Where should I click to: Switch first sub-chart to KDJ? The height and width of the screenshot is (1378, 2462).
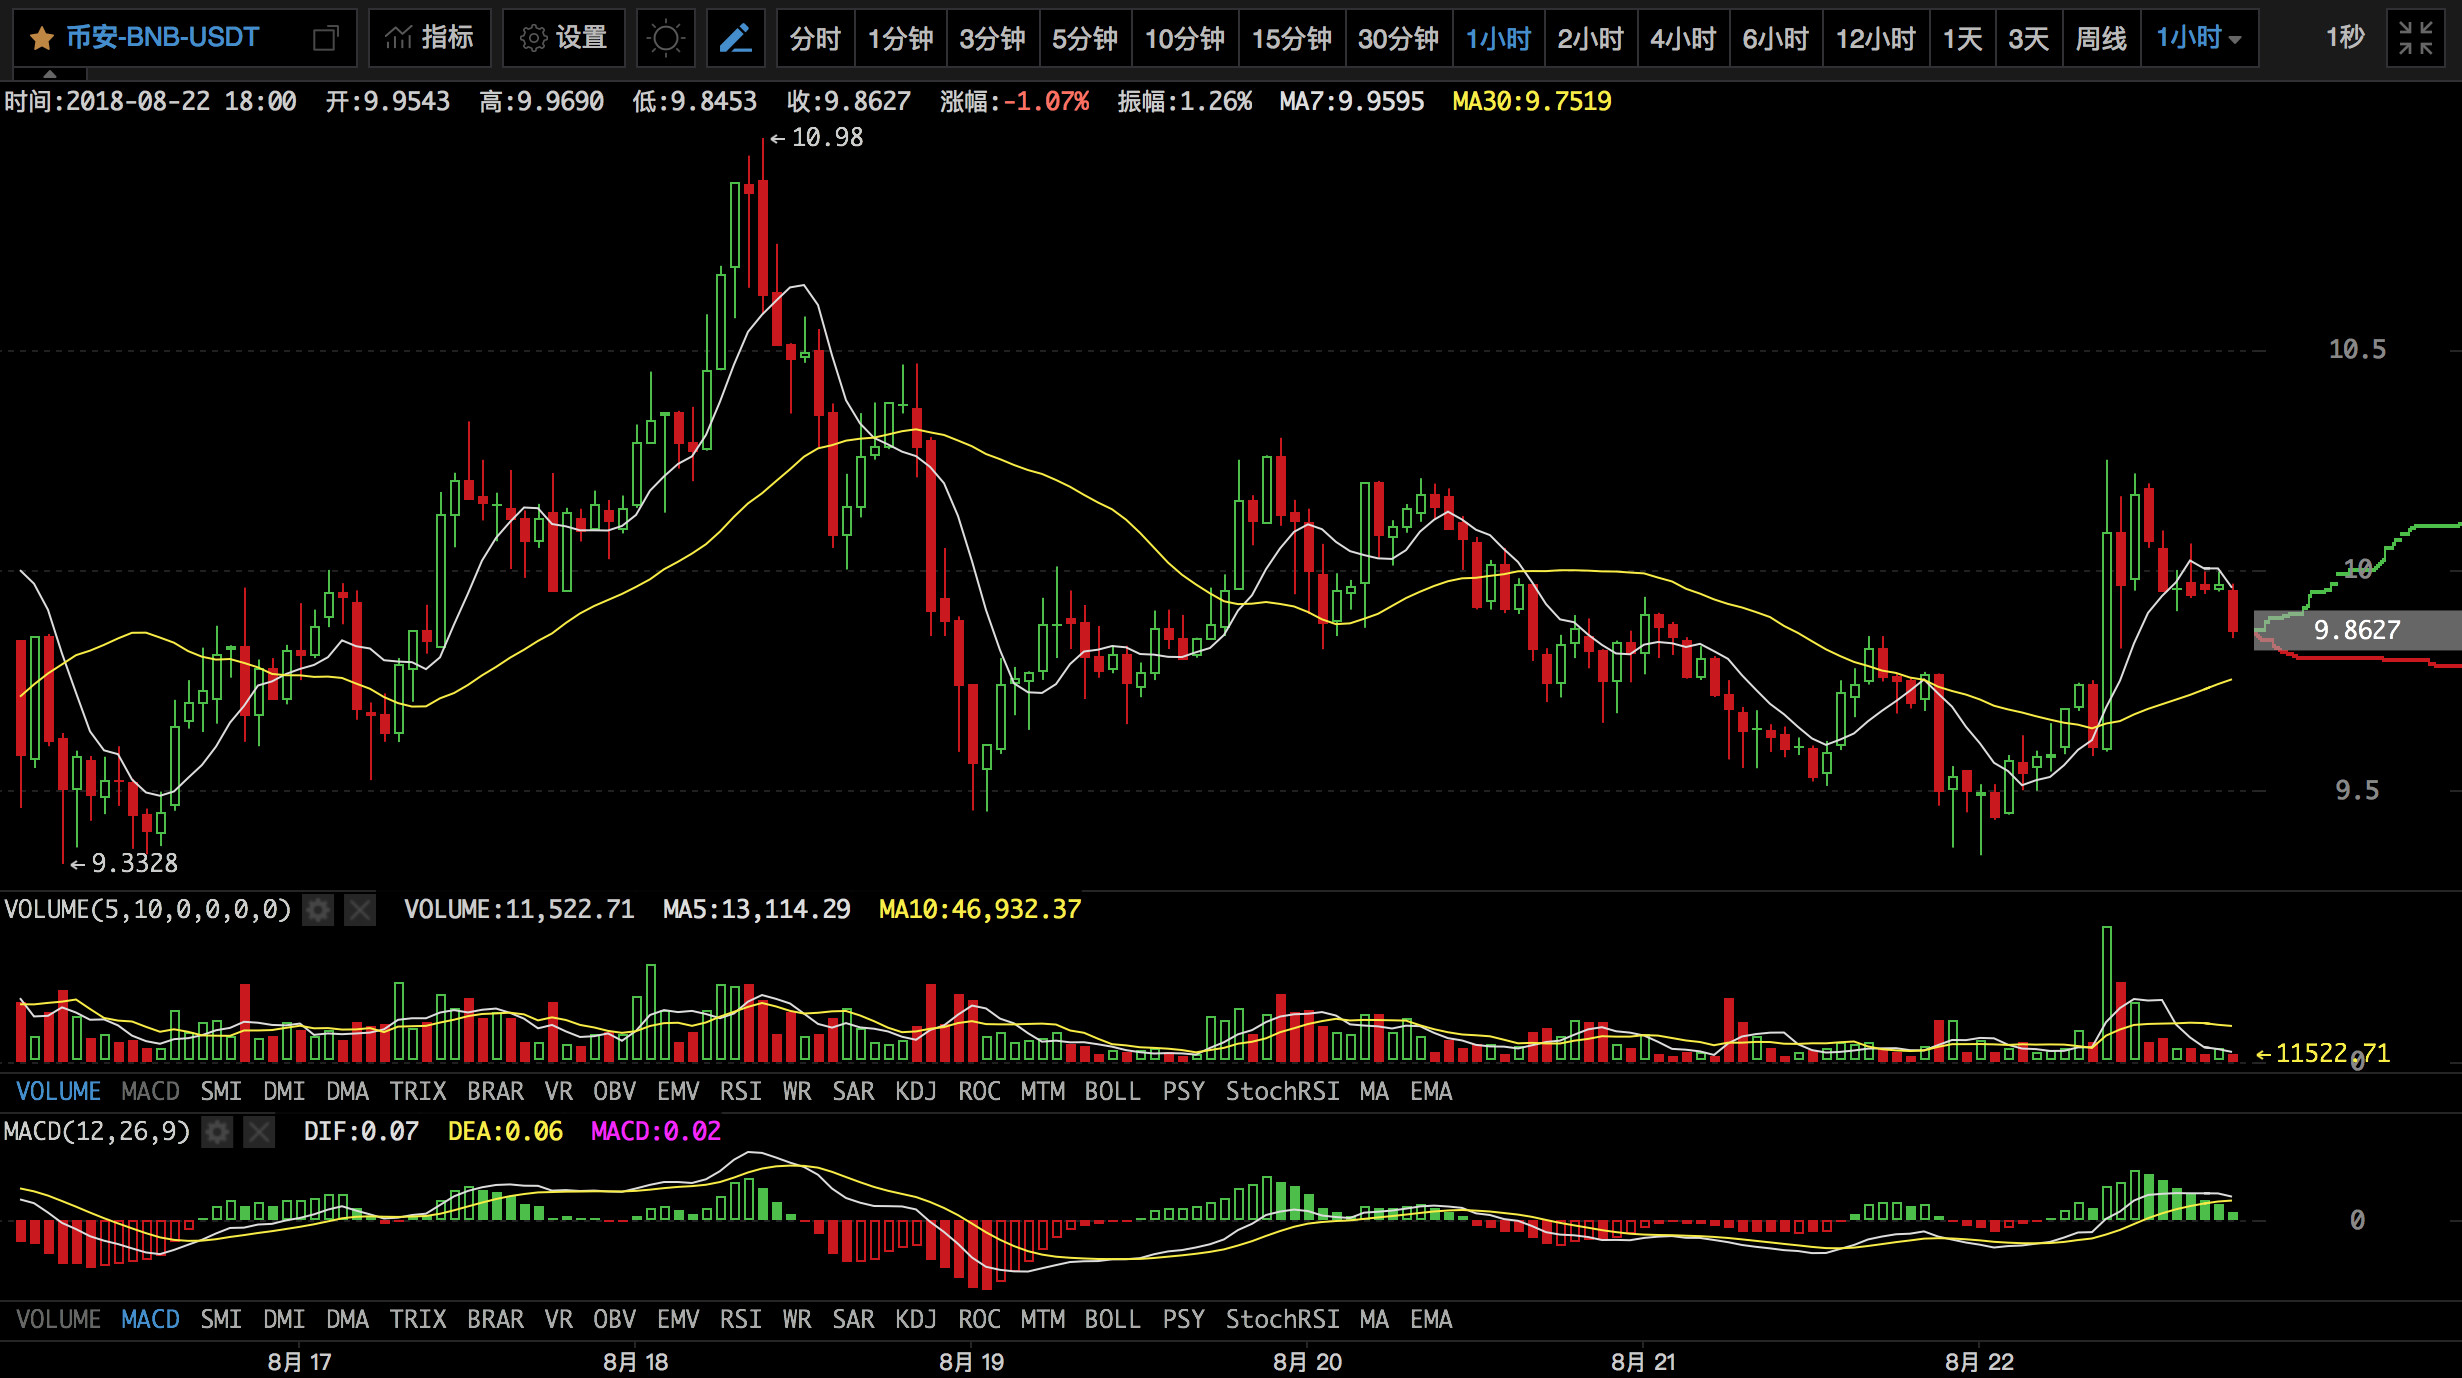pyautogui.click(x=916, y=1091)
